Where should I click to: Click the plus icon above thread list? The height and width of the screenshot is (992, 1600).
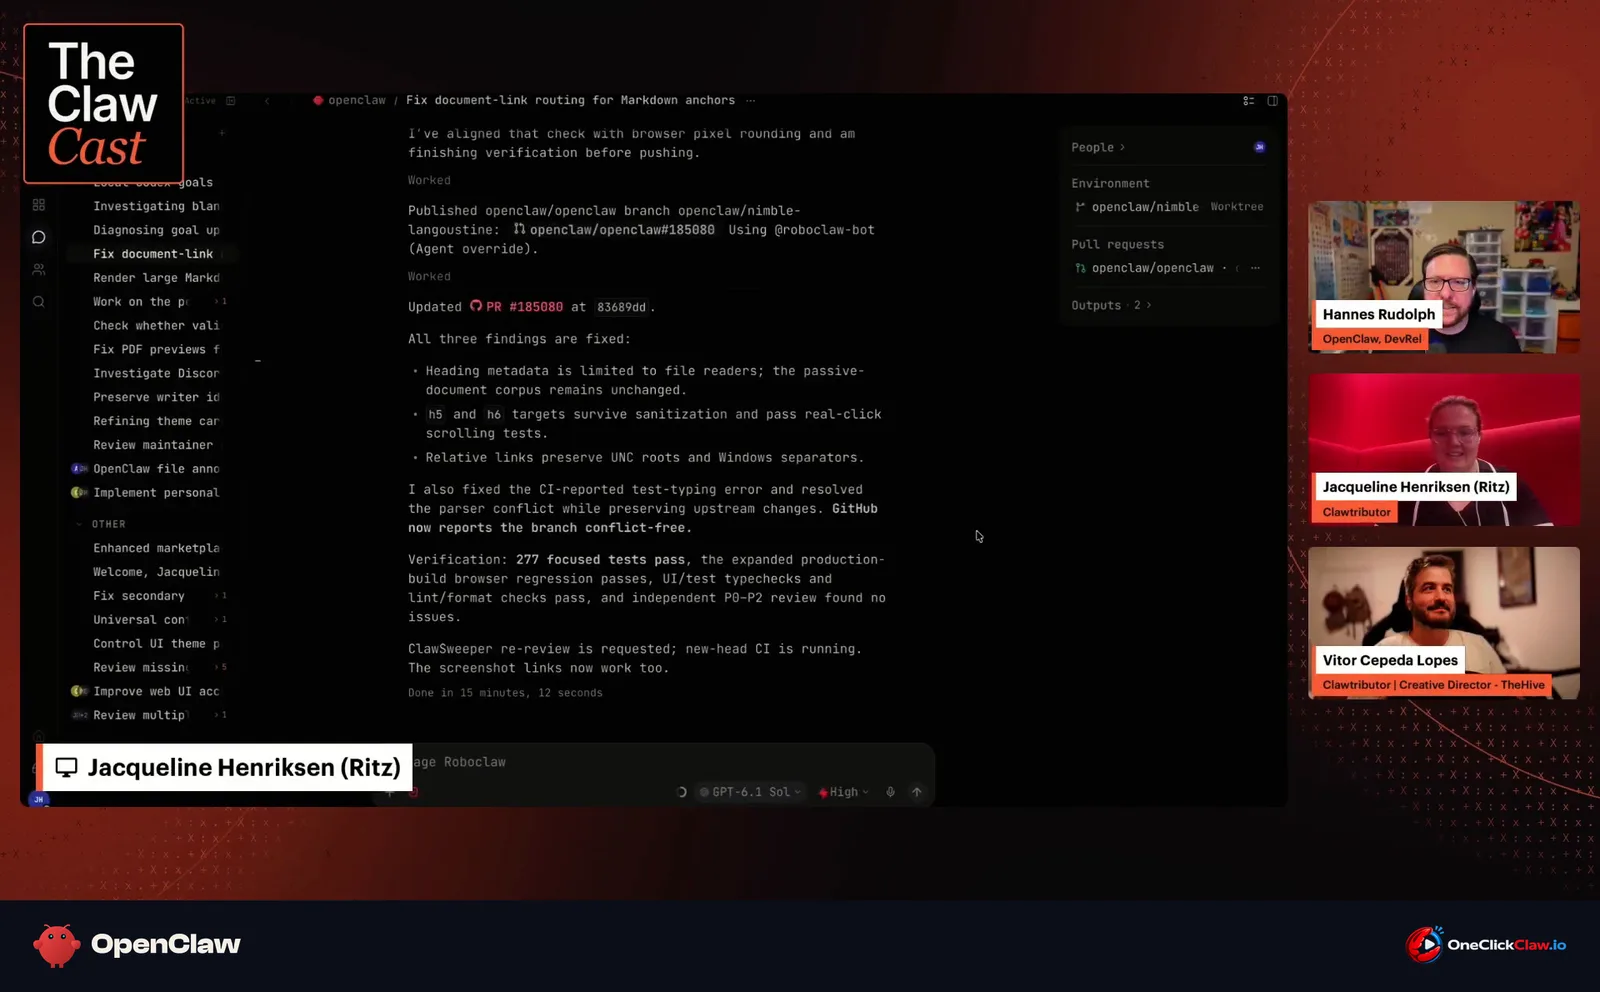point(222,132)
